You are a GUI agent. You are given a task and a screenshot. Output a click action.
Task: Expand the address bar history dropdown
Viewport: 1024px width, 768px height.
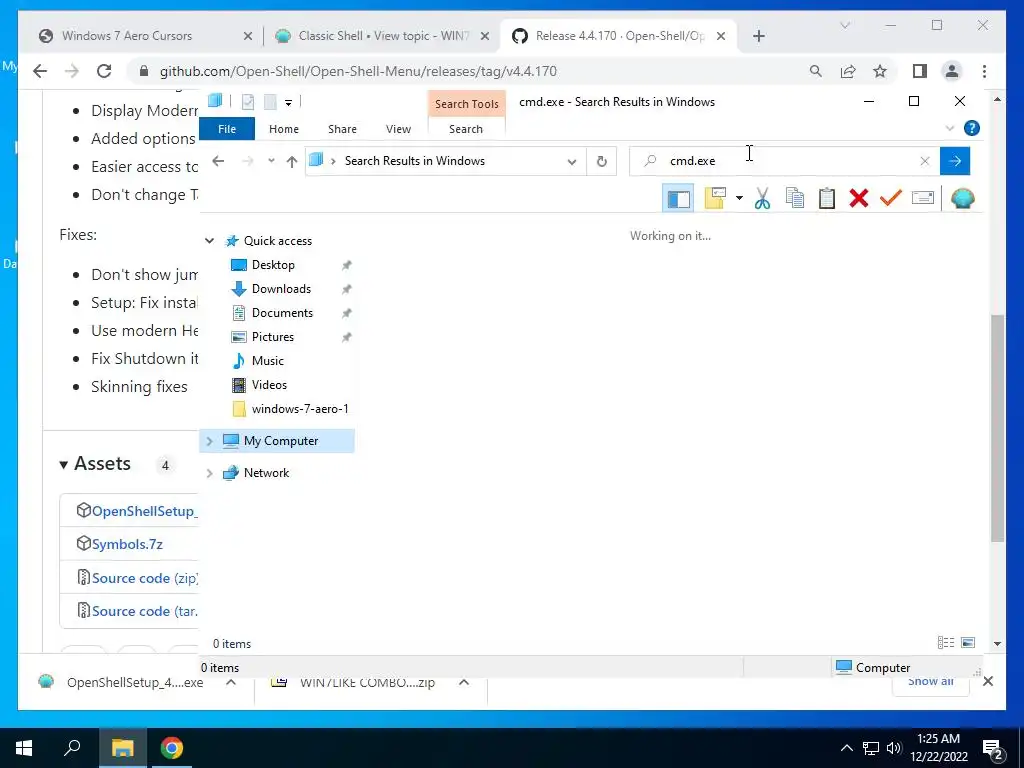[571, 161]
